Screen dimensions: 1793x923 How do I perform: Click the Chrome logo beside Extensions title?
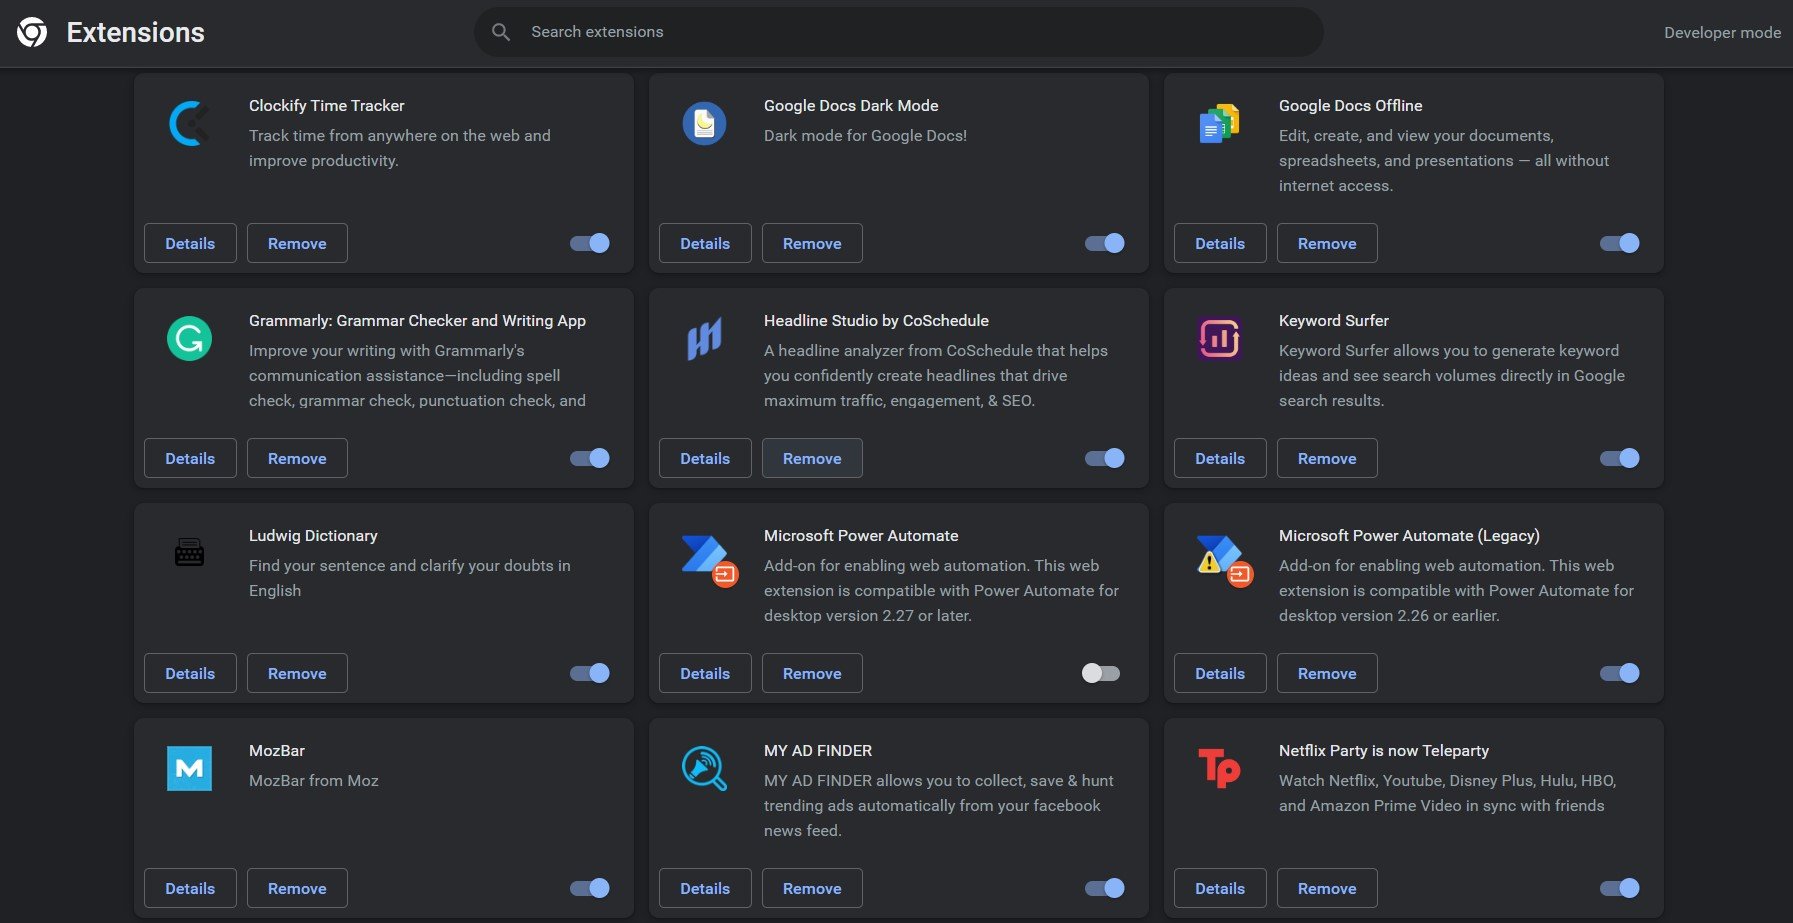32,32
